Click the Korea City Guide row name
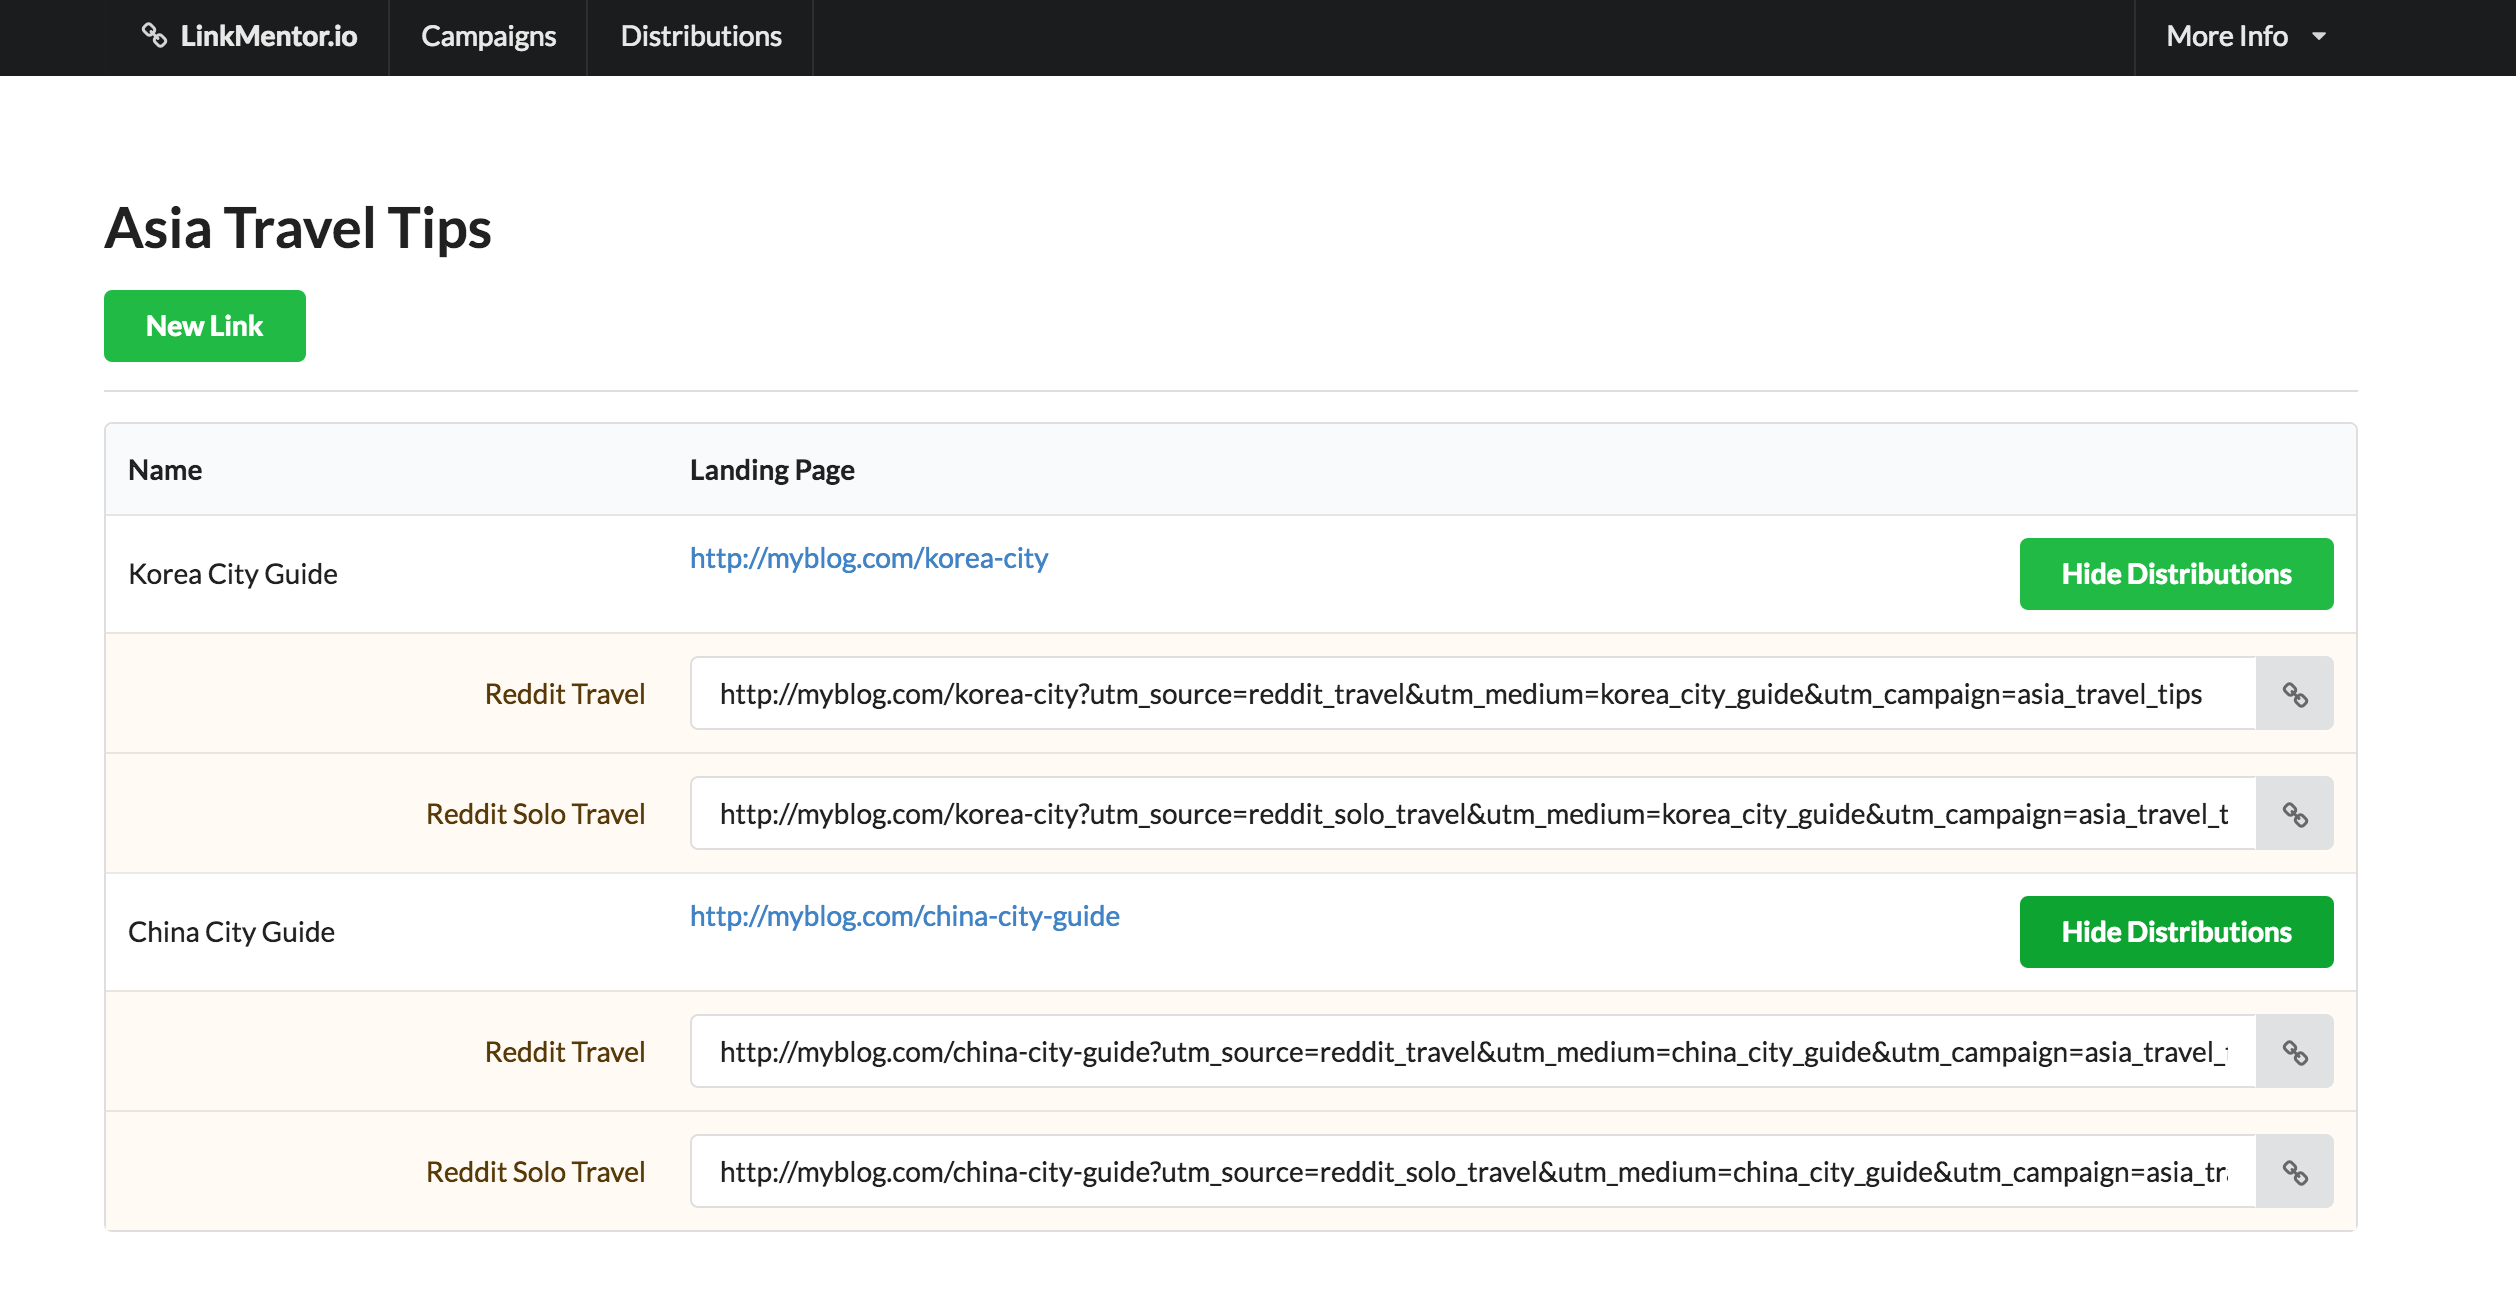Image resolution: width=2516 pixels, height=1306 pixels. [233, 574]
